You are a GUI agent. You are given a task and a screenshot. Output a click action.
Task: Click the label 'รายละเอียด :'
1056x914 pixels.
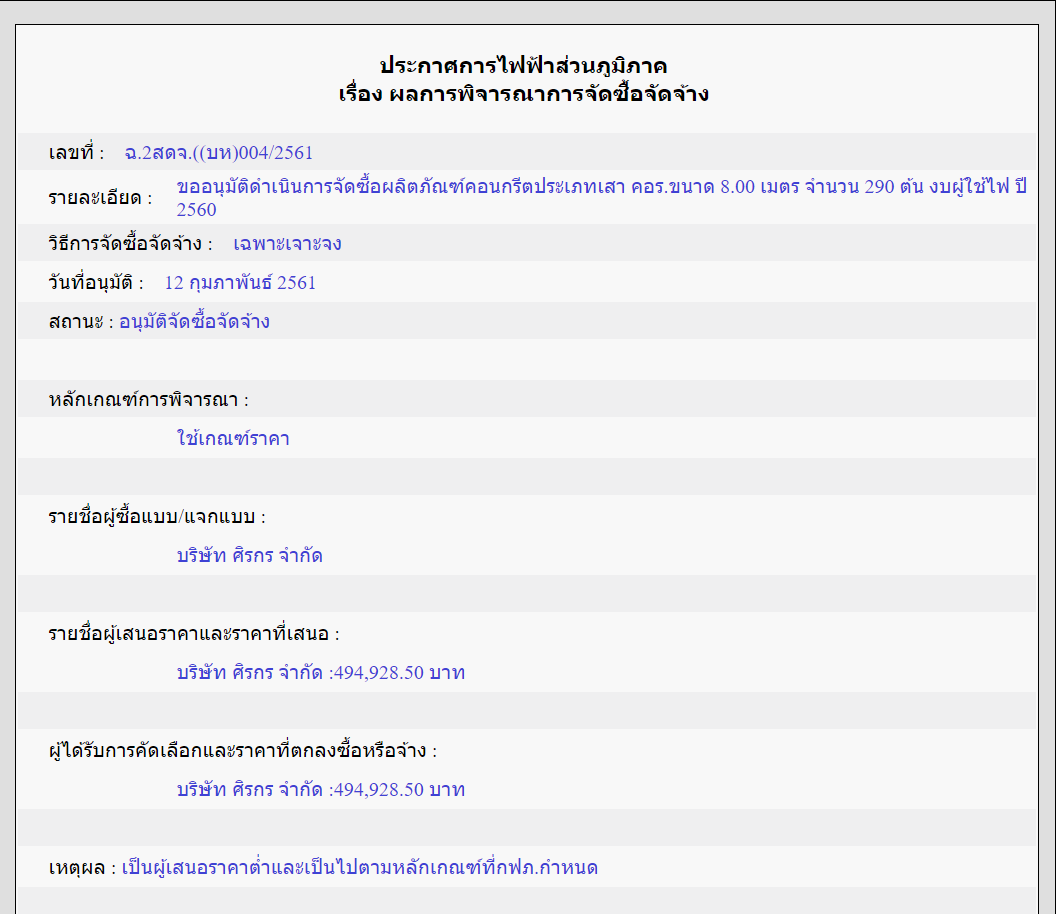100,198
